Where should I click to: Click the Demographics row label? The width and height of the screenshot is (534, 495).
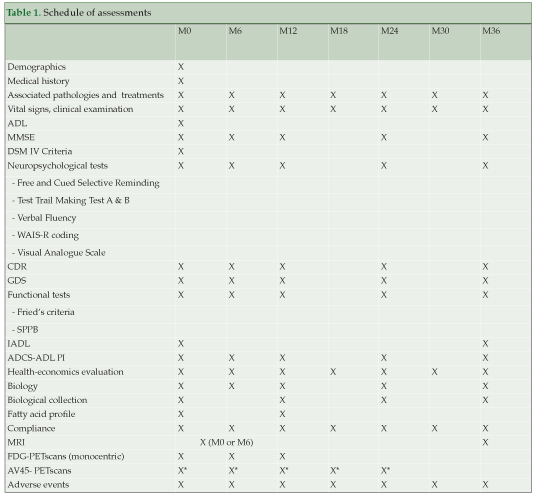click(x=36, y=67)
